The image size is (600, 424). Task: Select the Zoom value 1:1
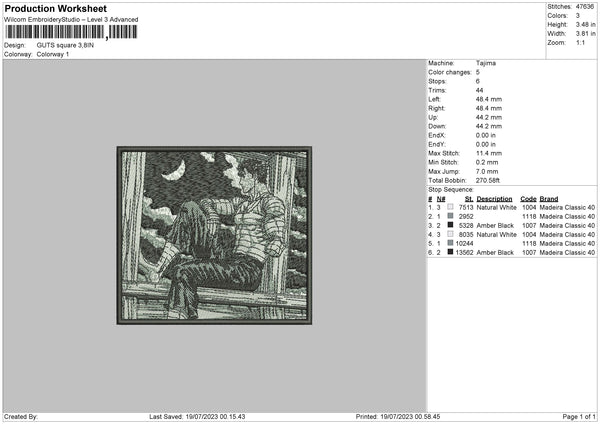point(580,42)
